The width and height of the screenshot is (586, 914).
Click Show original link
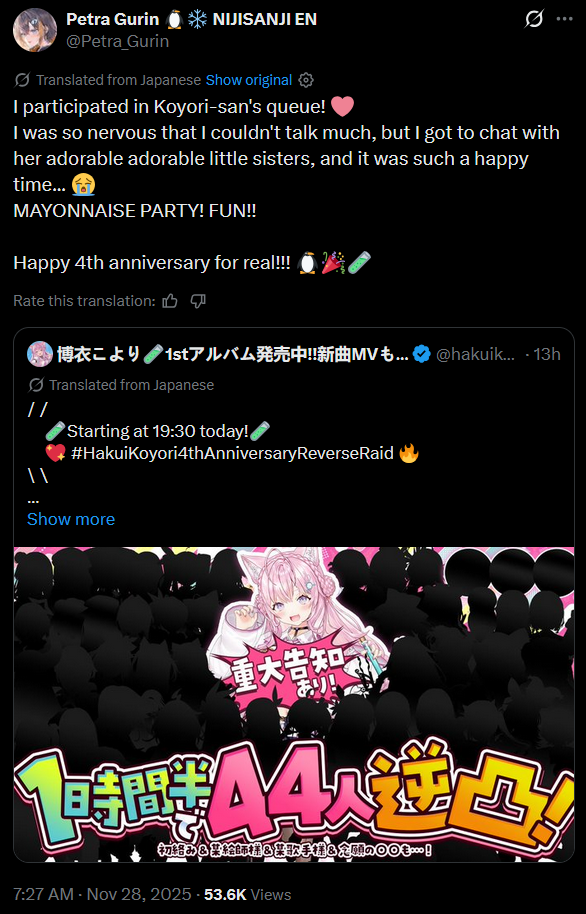click(249, 80)
